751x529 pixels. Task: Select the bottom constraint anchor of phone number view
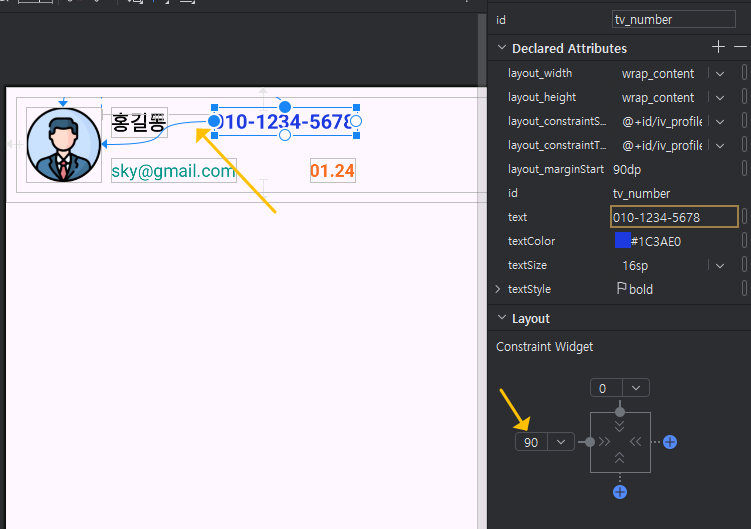(285, 136)
